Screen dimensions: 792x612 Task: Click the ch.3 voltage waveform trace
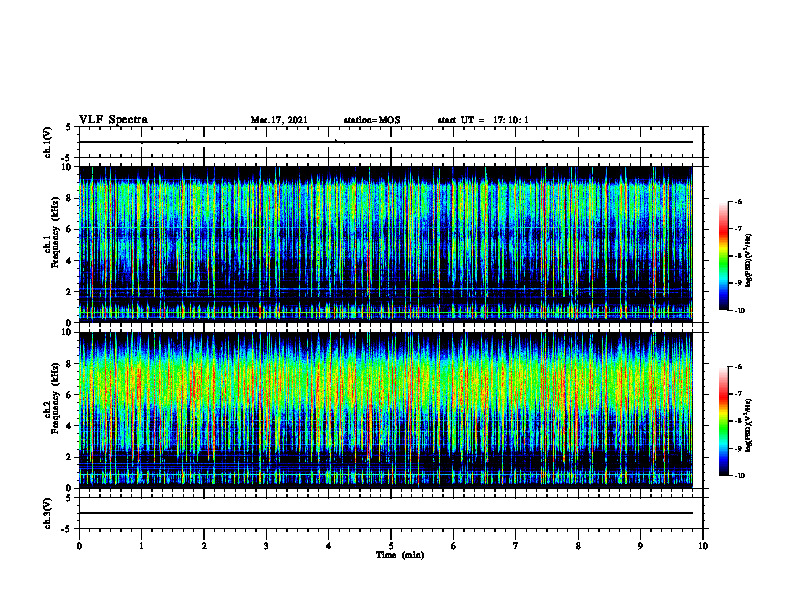tap(386, 513)
